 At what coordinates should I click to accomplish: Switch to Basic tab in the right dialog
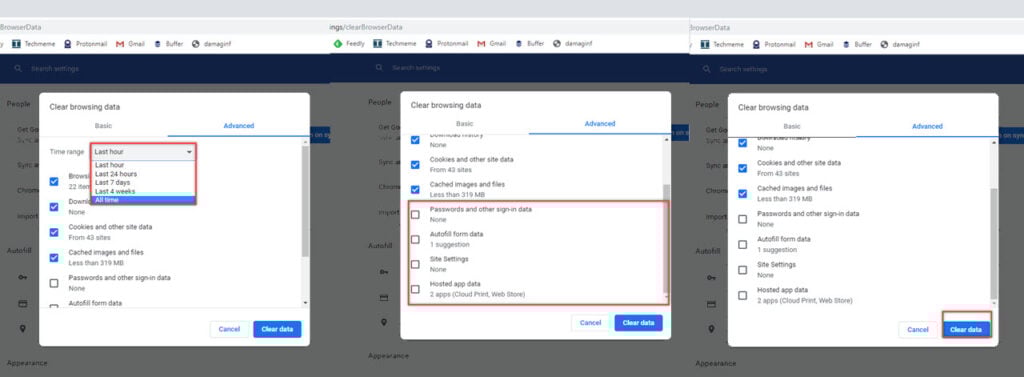pos(792,126)
